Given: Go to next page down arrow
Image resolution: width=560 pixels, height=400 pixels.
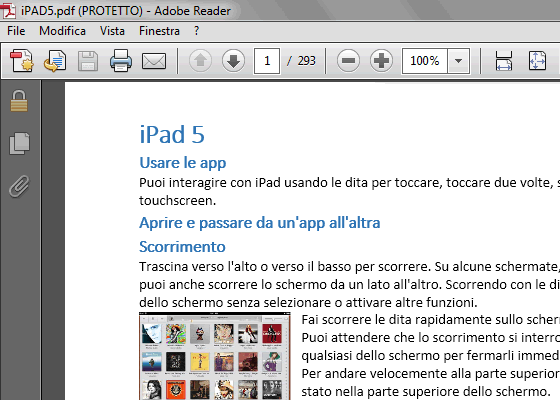Looking at the screenshot, I should 233,61.
